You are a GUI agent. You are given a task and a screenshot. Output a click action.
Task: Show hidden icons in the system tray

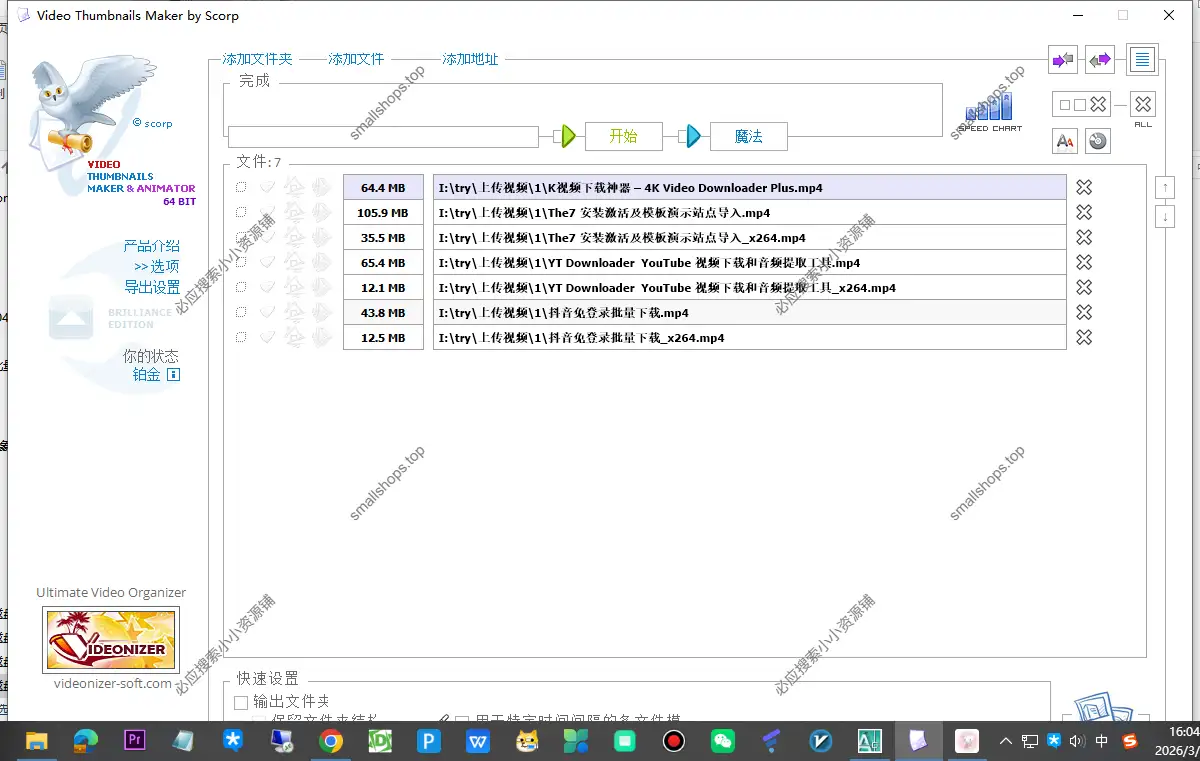tap(1005, 741)
